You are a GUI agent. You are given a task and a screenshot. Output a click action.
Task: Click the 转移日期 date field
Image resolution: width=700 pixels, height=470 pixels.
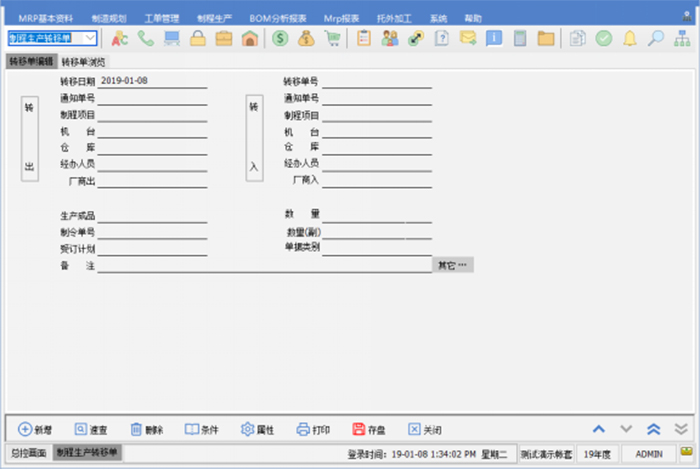point(152,81)
